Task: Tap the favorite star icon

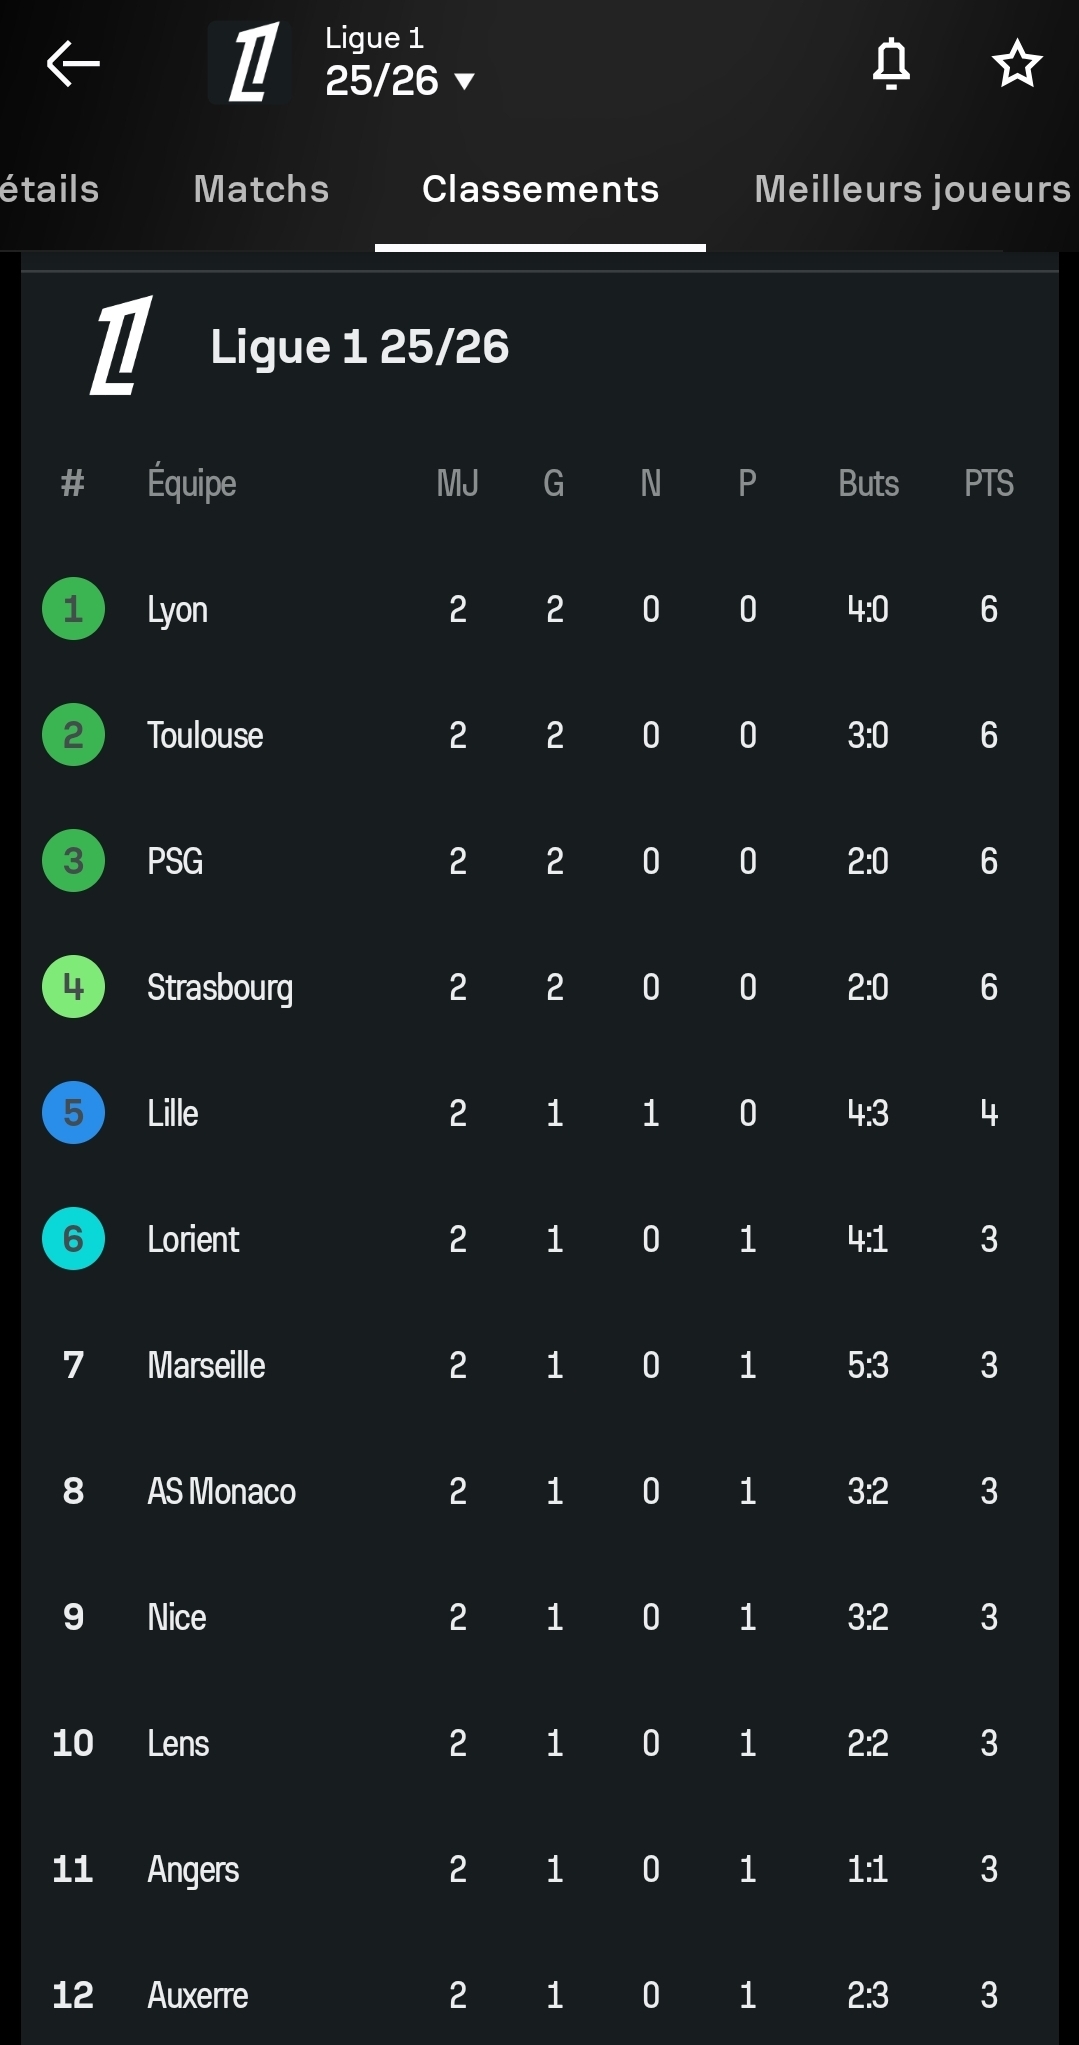Action: [1016, 64]
